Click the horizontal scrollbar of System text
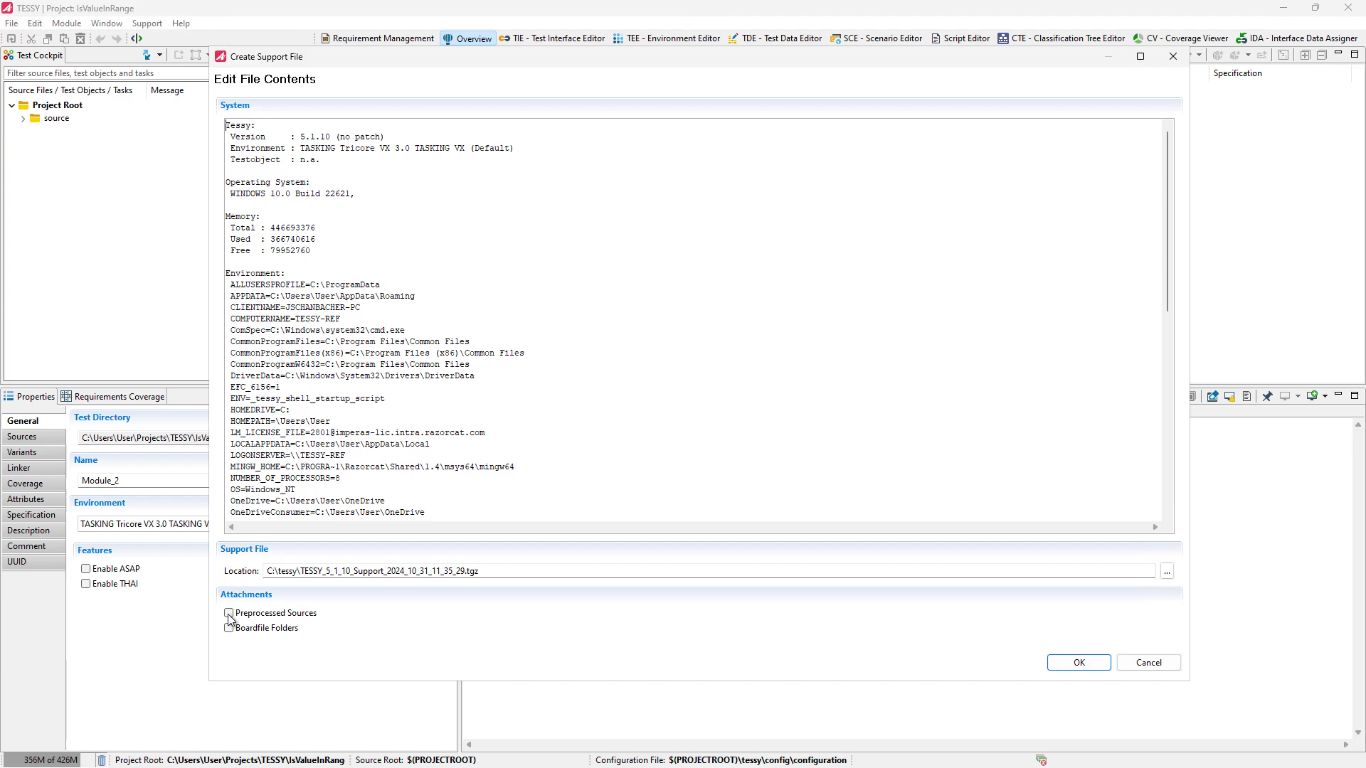The width and height of the screenshot is (1366, 768). coord(691,527)
